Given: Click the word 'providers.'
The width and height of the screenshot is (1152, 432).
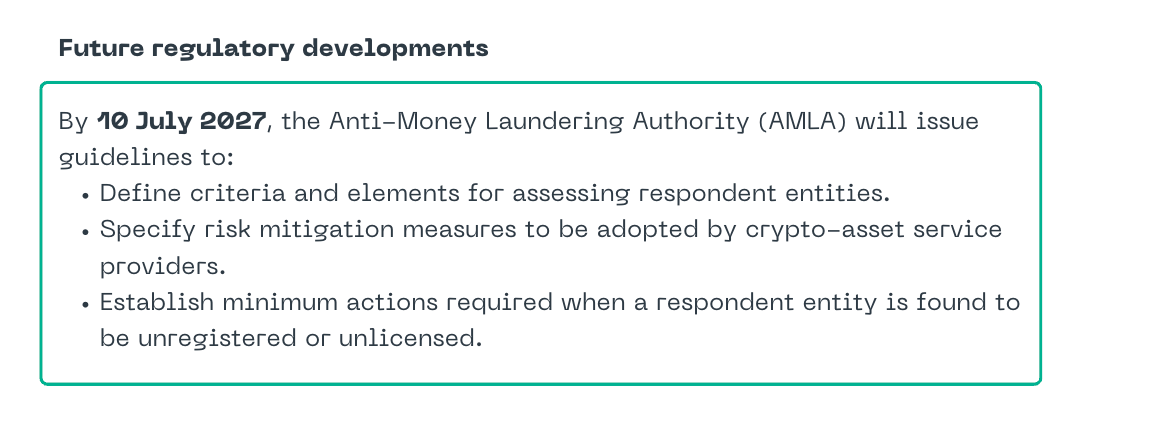Looking at the screenshot, I should tap(162, 267).
